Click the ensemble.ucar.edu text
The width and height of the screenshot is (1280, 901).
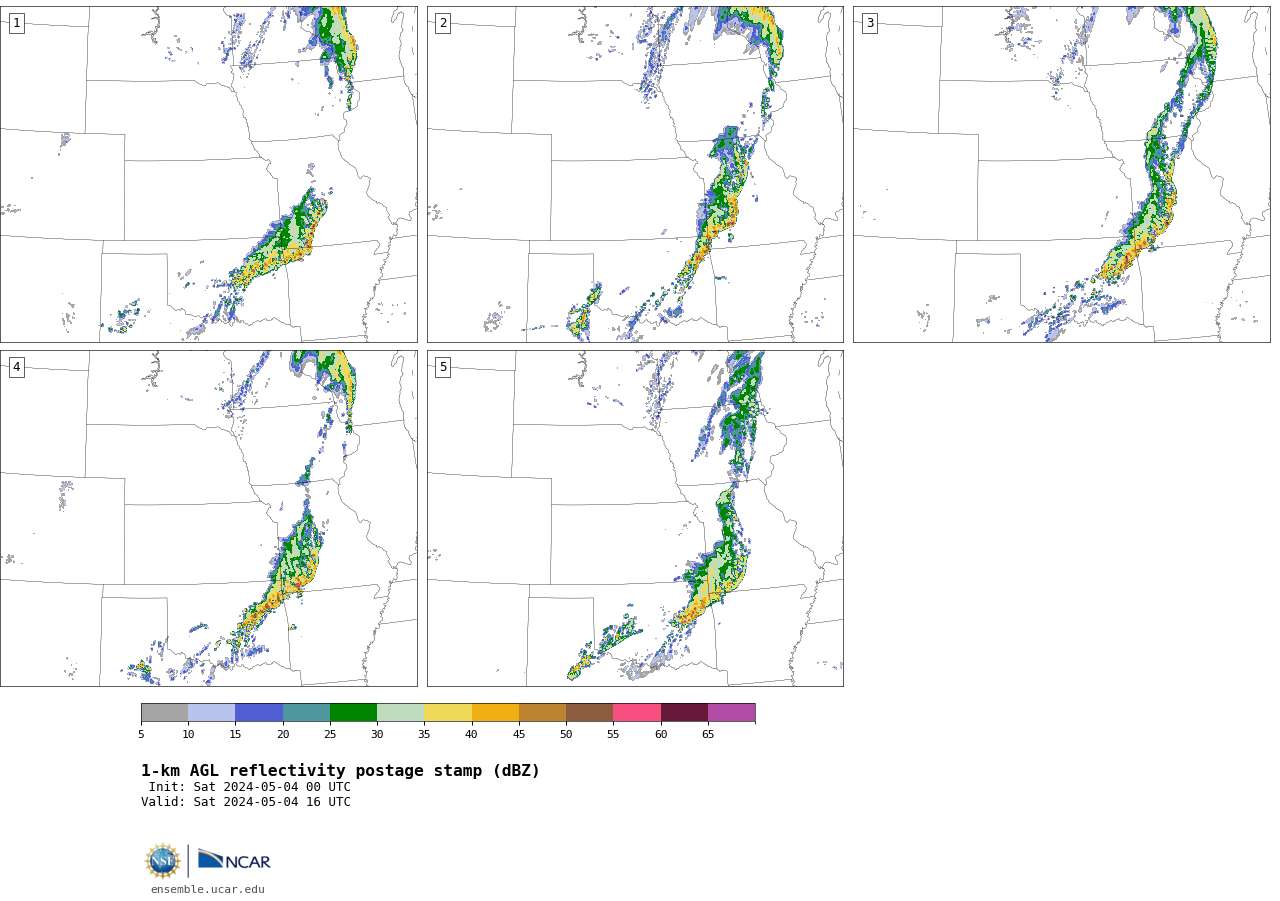point(208,889)
